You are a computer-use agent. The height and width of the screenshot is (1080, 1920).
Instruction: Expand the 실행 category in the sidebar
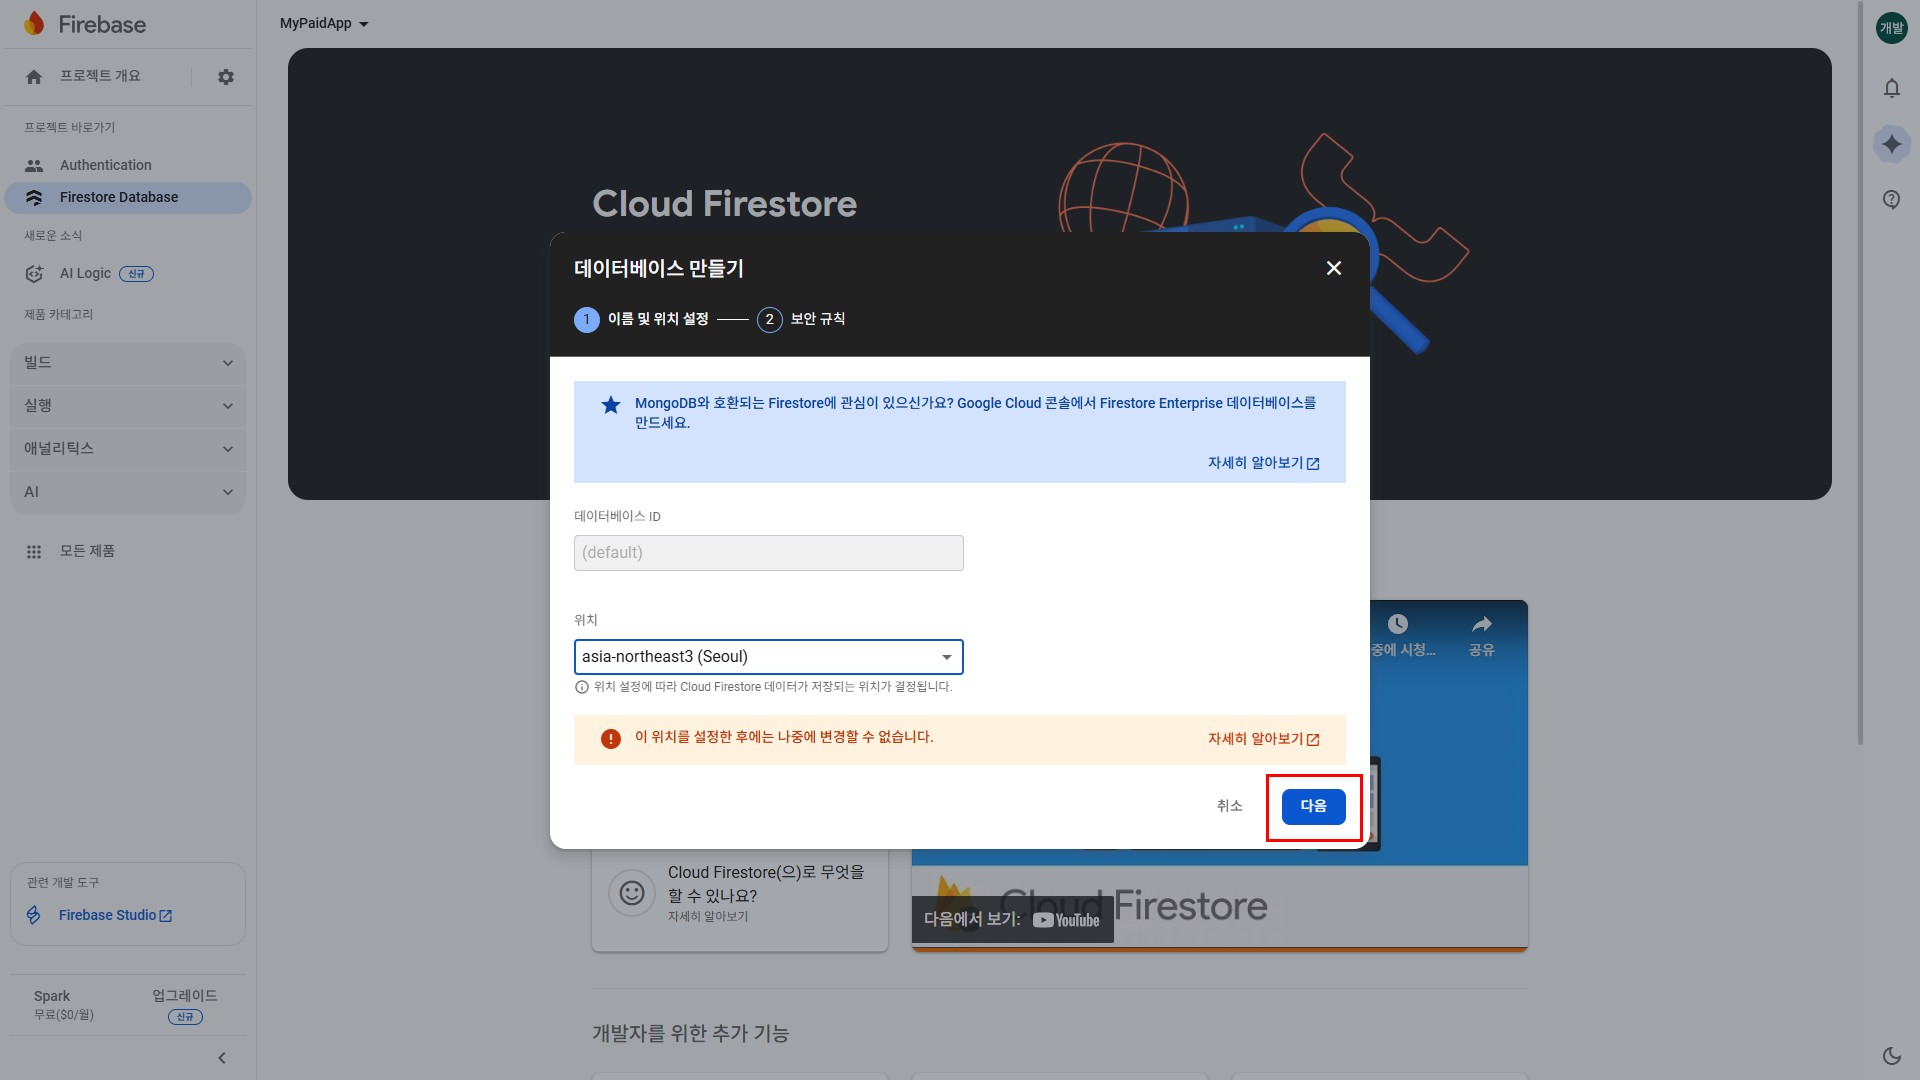[x=128, y=406]
